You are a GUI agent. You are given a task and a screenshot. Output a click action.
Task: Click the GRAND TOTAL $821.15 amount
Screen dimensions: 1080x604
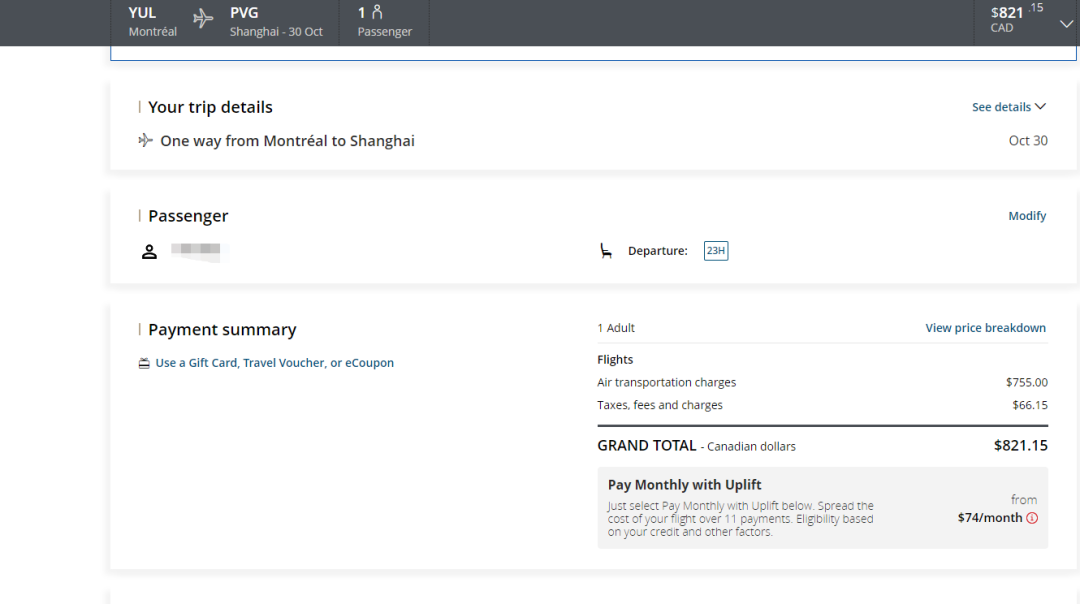coord(1020,446)
